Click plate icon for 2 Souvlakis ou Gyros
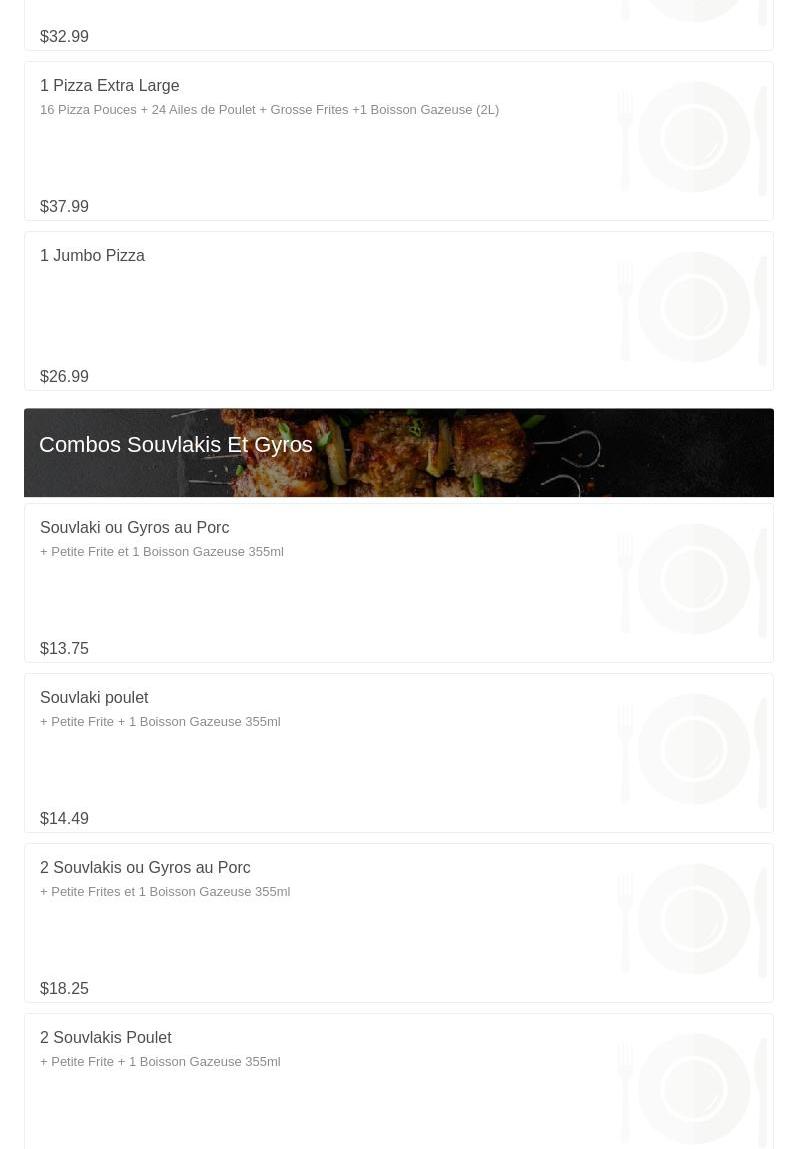 click(x=693, y=919)
